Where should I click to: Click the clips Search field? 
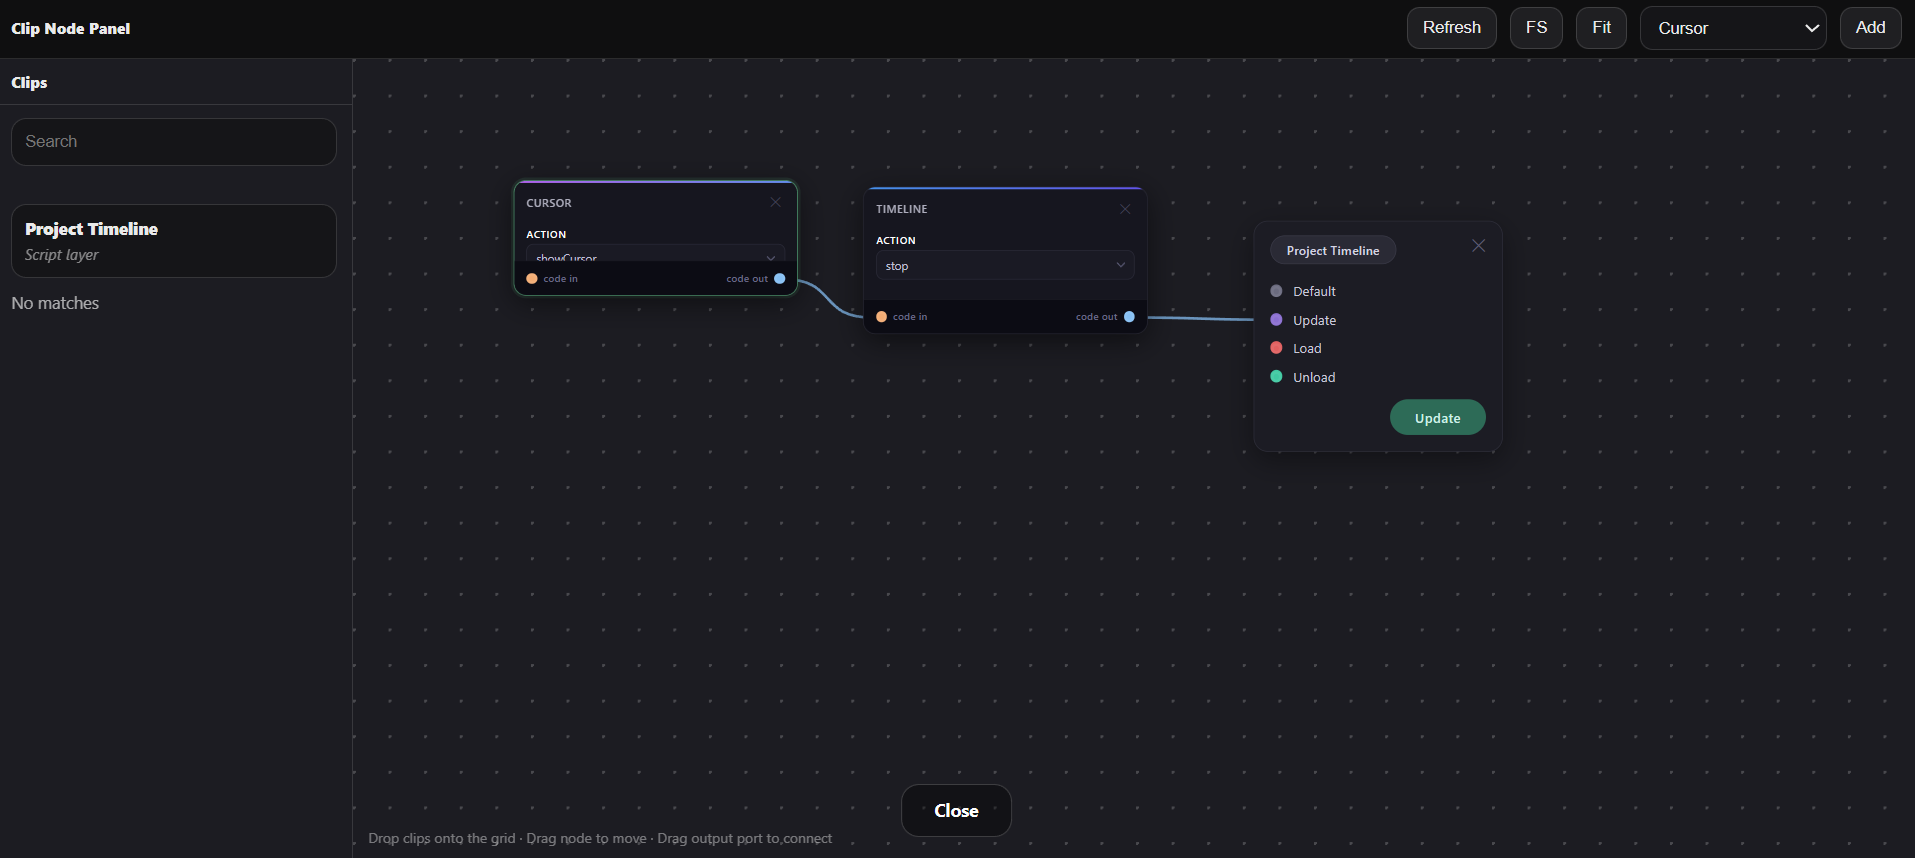173,142
